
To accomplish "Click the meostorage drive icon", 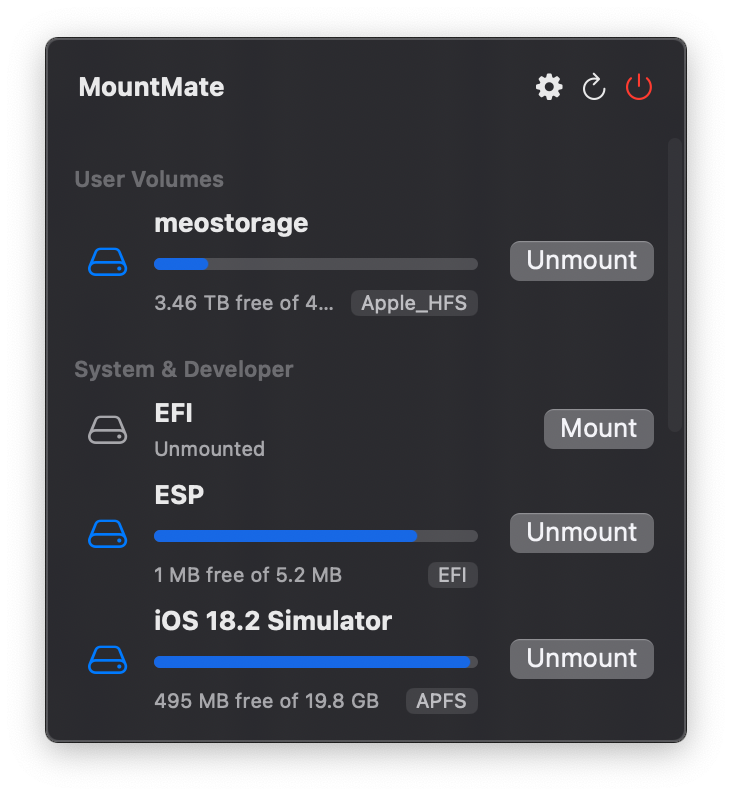I will (107, 262).
